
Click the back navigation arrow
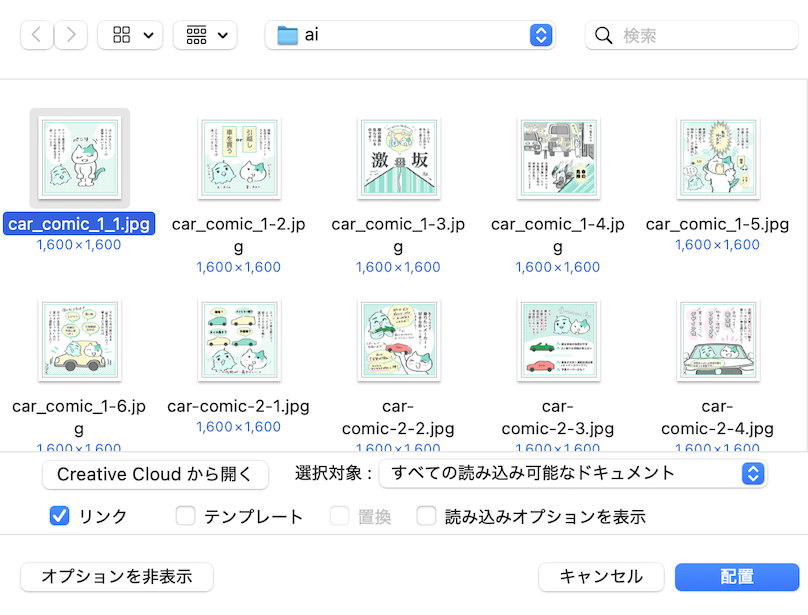coord(37,35)
